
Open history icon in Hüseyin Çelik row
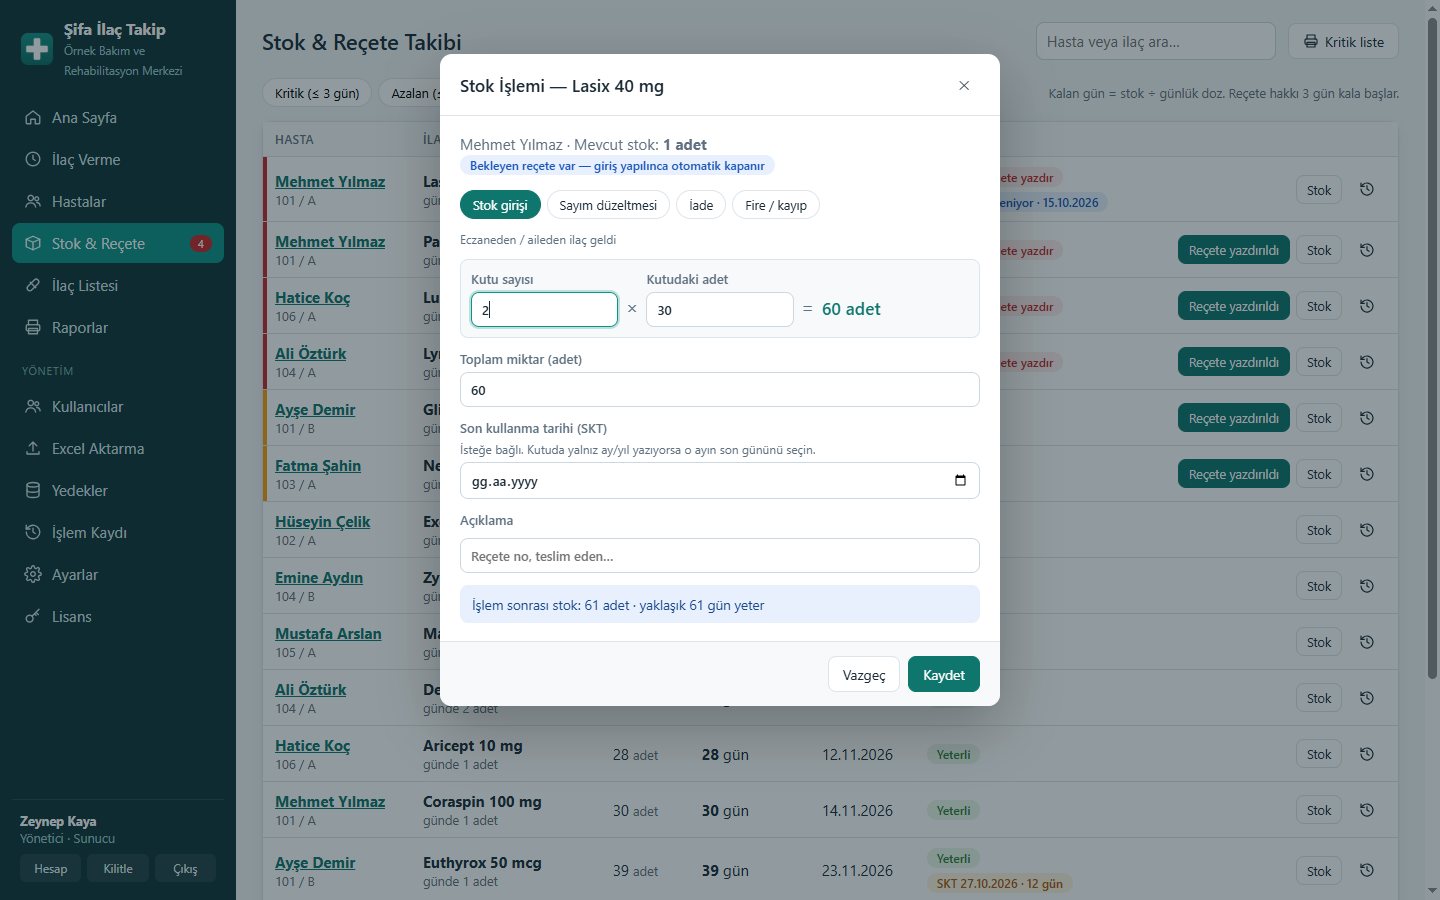point(1367,530)
